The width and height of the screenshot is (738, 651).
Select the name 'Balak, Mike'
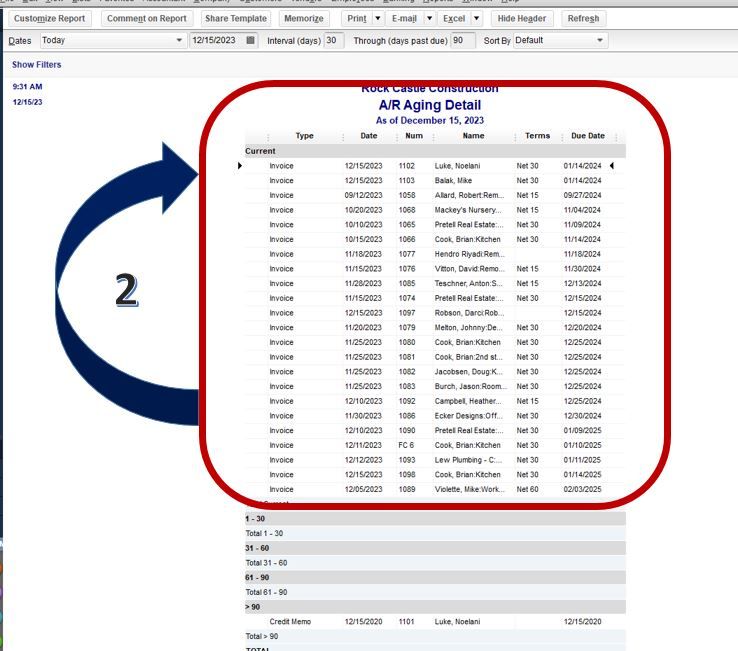point(453,180)
